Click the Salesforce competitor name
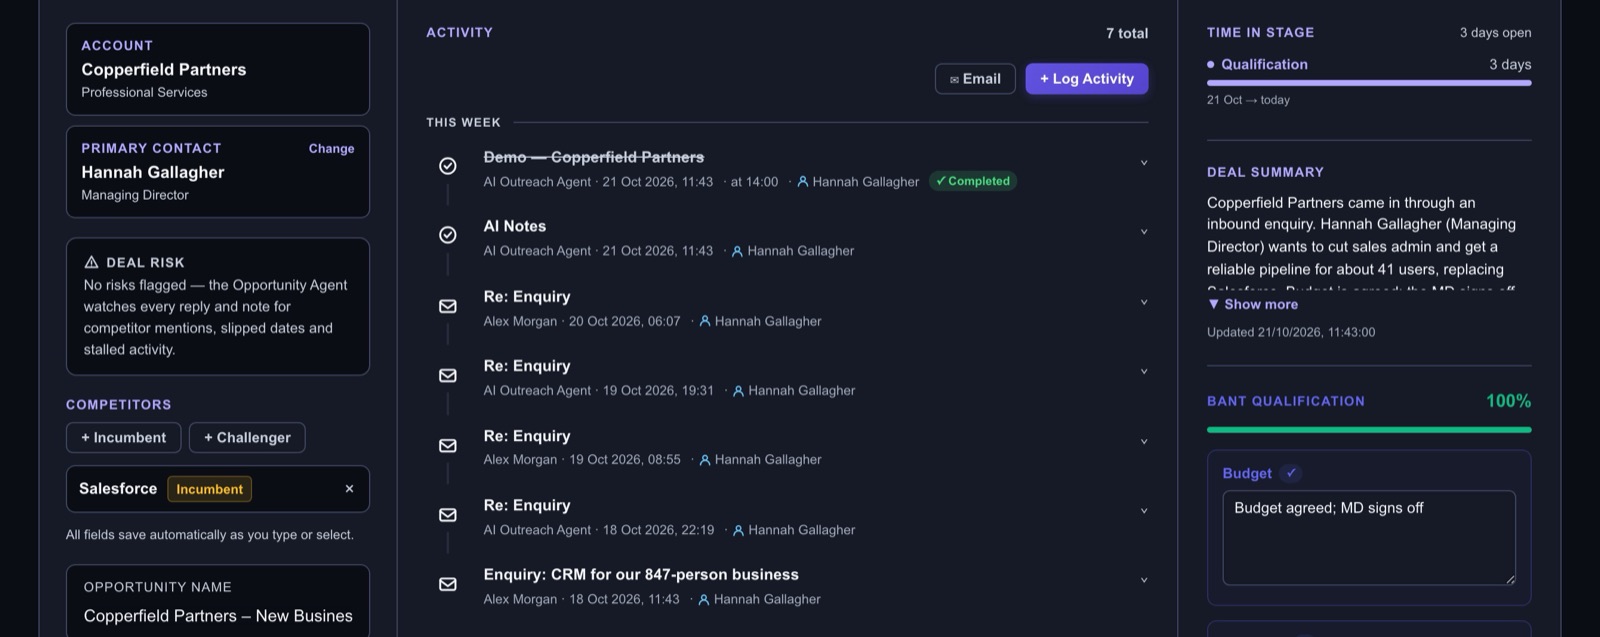This screenshot has height=637, width=1600. 118,488
